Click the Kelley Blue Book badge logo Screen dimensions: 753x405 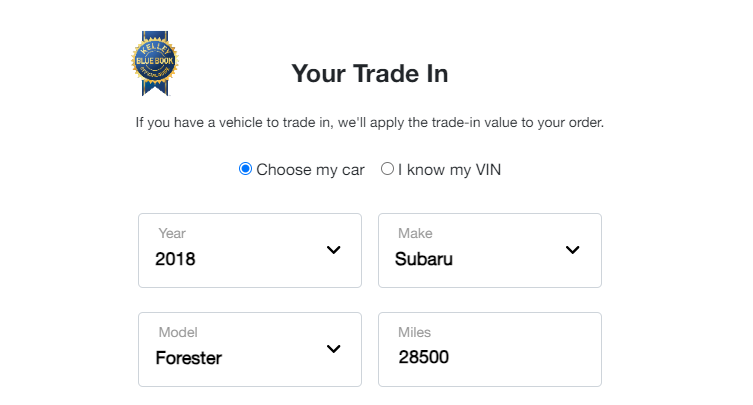pos(155,63)
